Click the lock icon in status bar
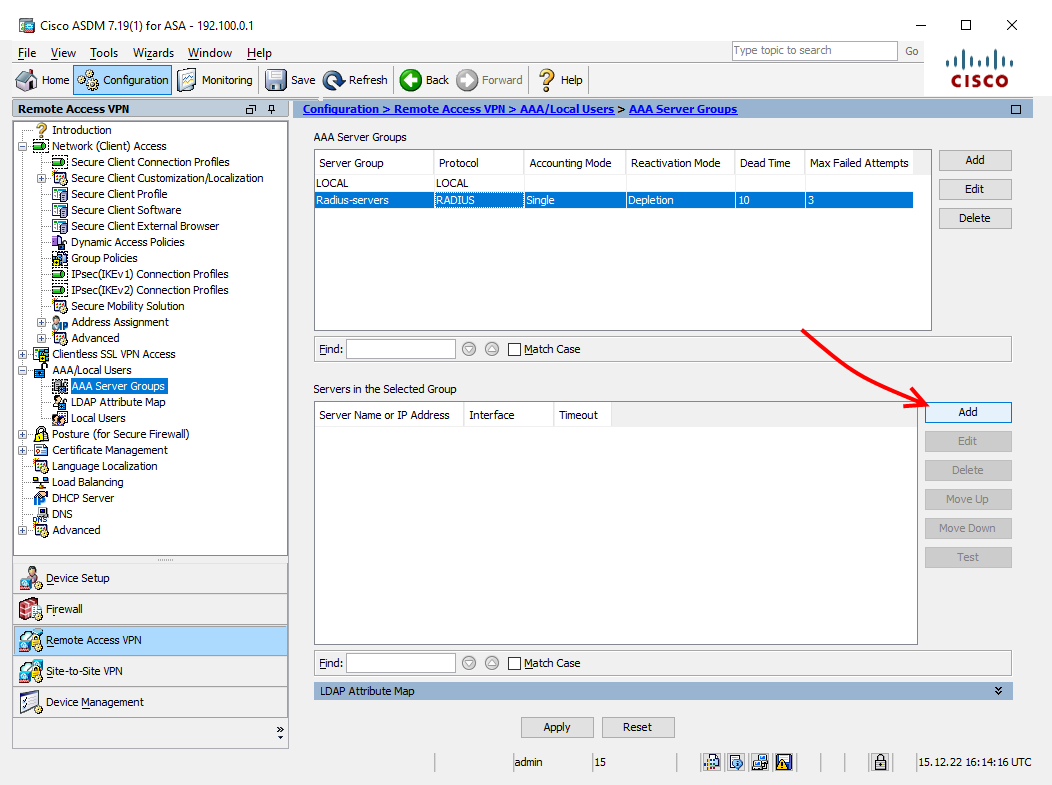Screen dimensions: 1052x785 [x=880, y=762]
